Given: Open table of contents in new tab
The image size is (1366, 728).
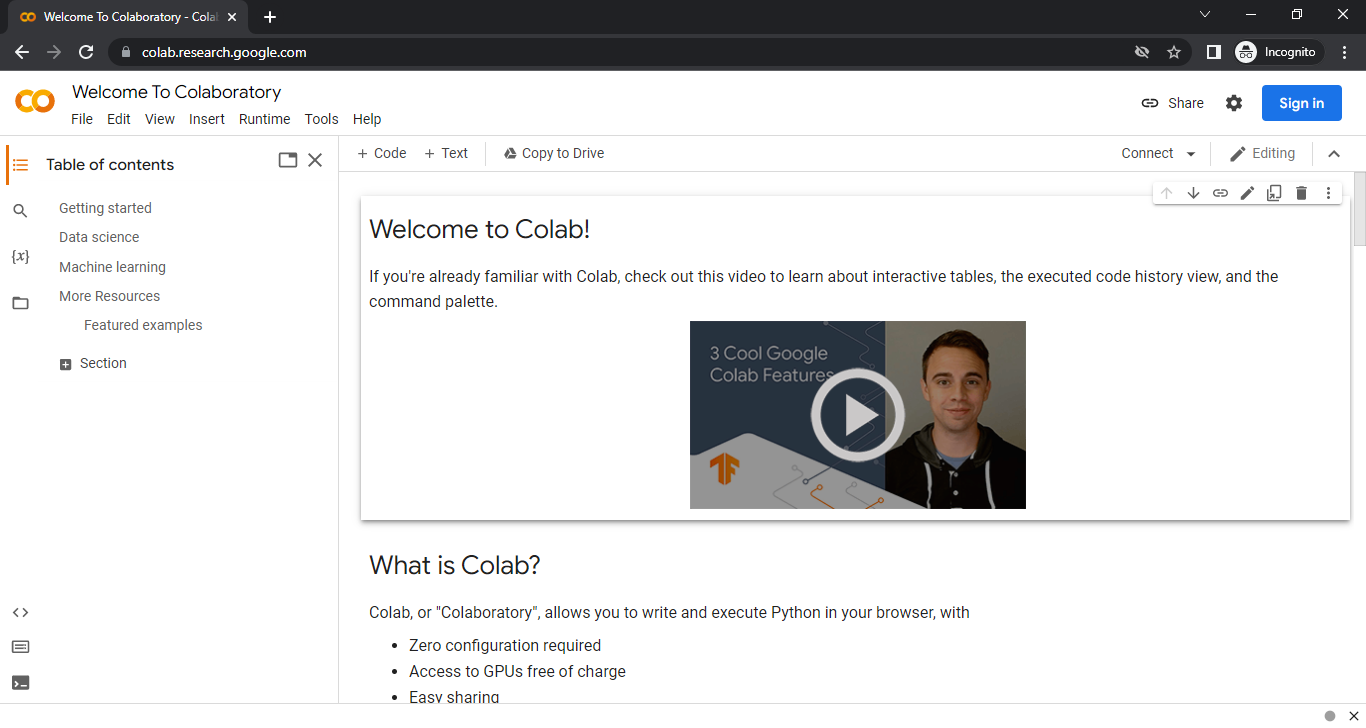Looking at the screenshot, I should click(x=288, y=160).
